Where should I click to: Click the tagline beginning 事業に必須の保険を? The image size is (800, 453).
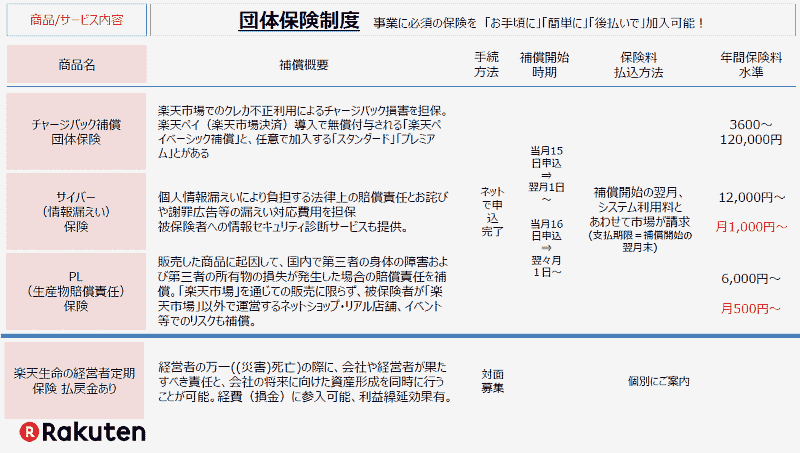[x=538, y=23]
